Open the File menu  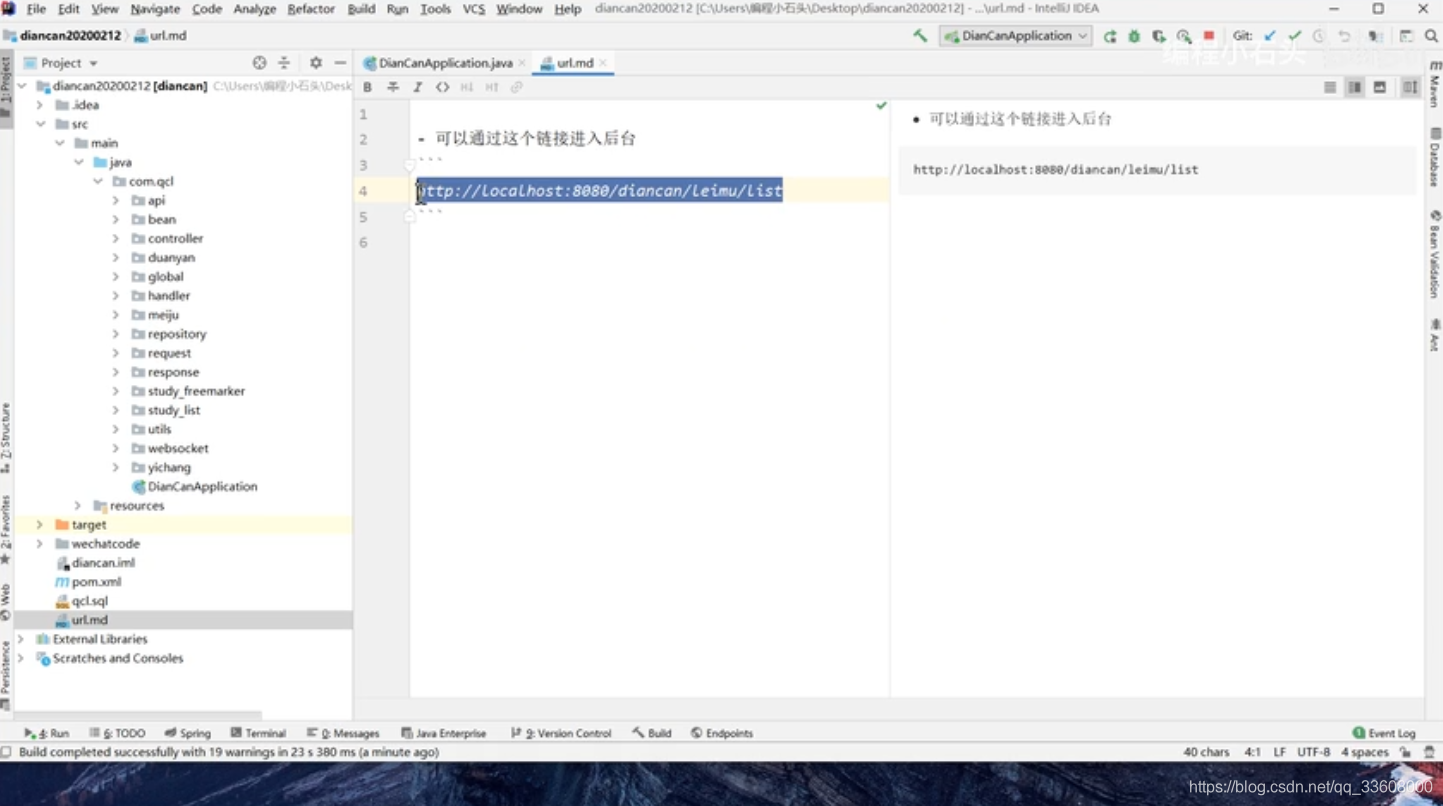(x=36, y=9)
